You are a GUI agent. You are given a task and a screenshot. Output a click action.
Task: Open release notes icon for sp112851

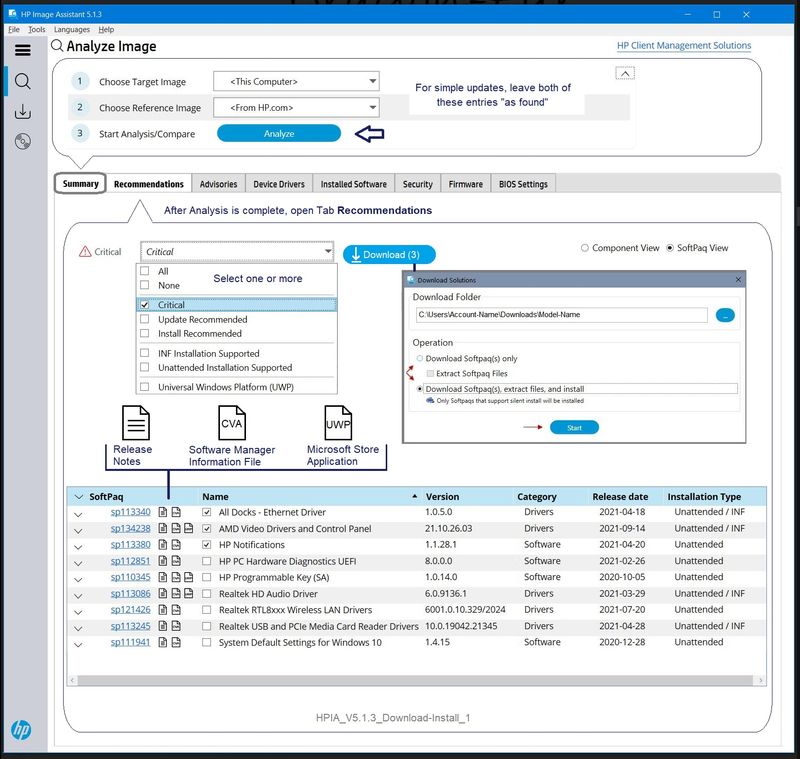pyautogui.click(x=163, y=561)
